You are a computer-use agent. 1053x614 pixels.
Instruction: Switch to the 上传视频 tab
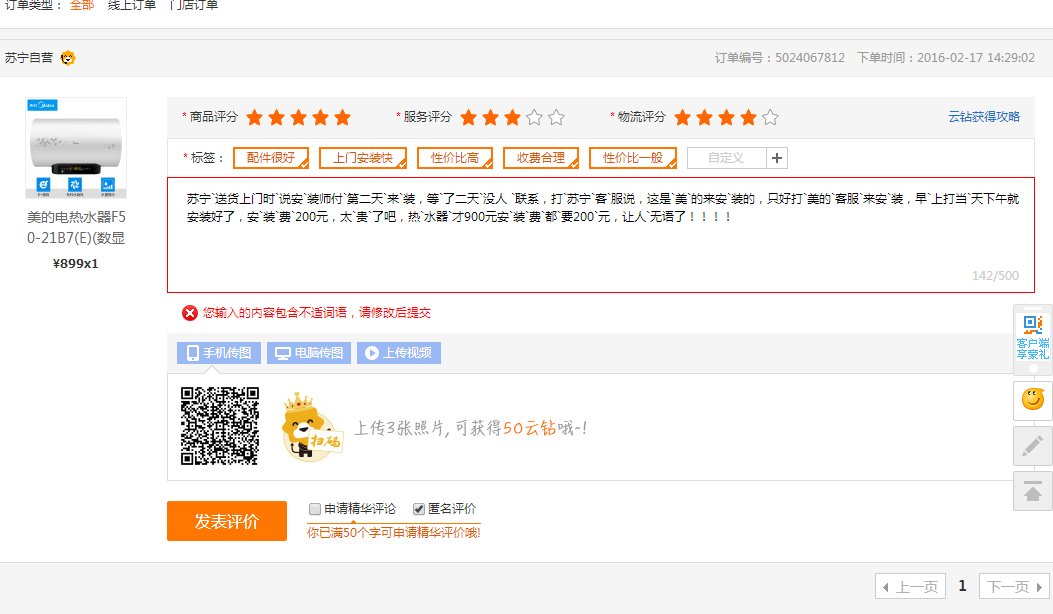pos(398,353)
